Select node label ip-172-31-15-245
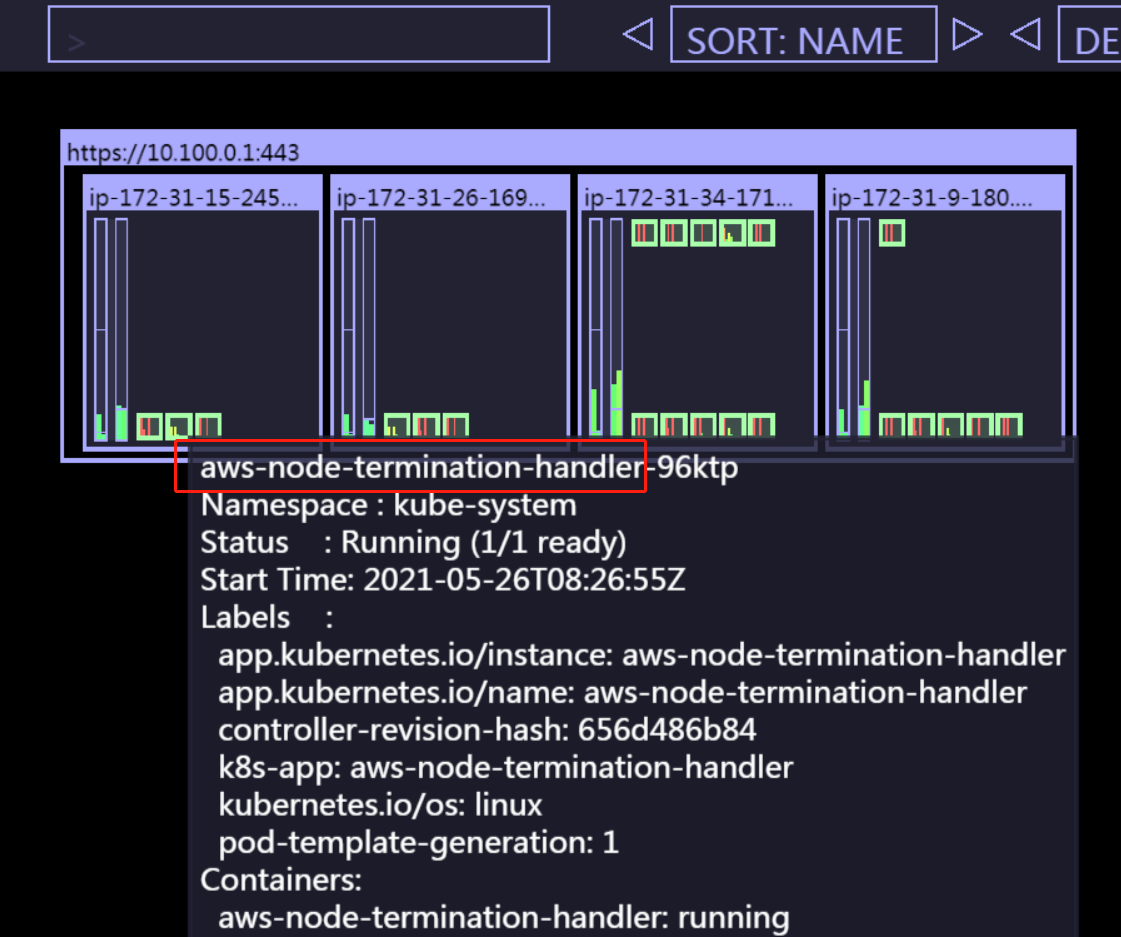The image size is (1121, 937). coord(194,197)
